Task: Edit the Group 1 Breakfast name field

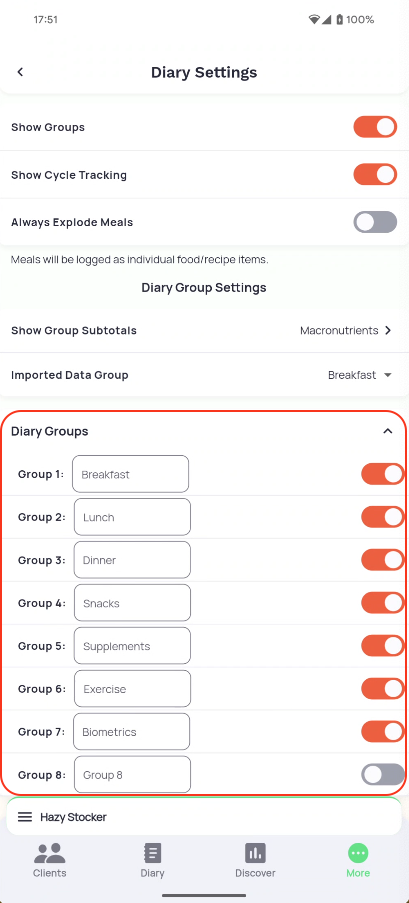Action: [130, 474]
